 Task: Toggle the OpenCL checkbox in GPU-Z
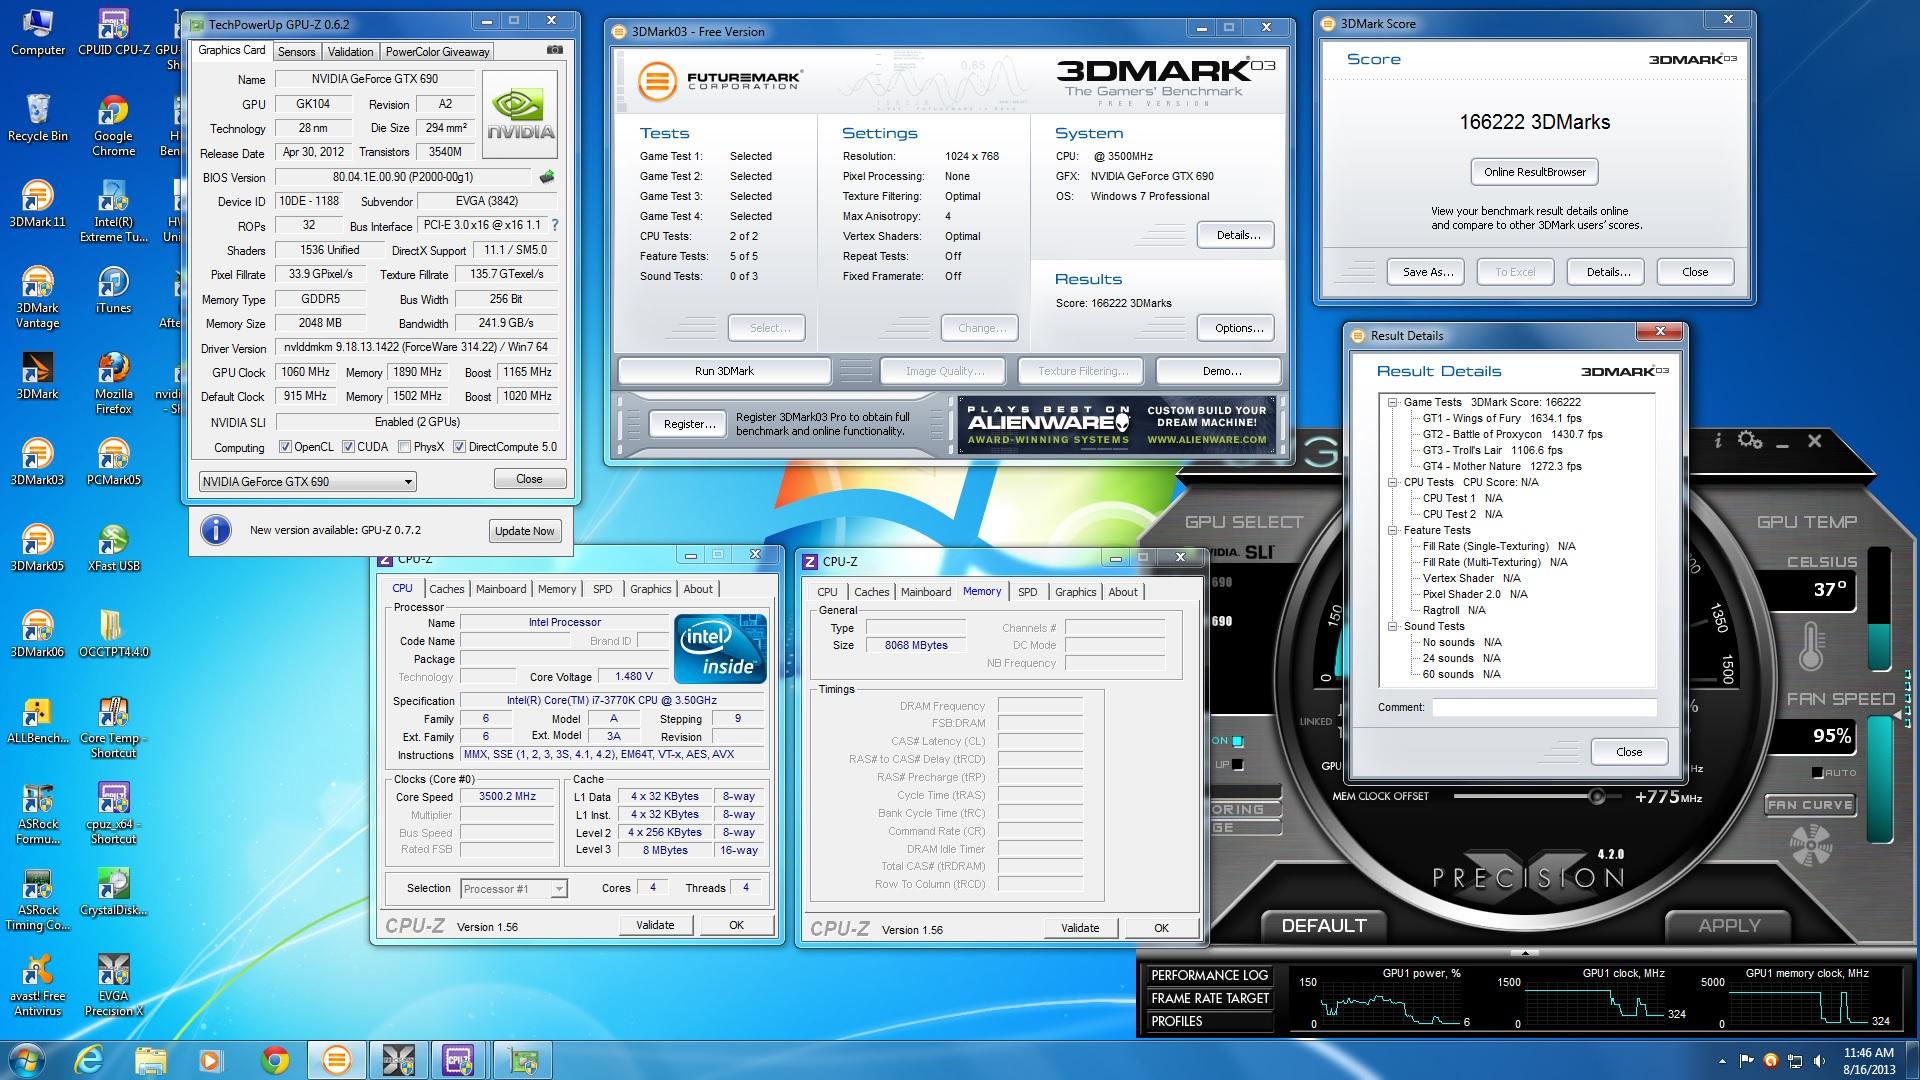(x=285, y=447)
